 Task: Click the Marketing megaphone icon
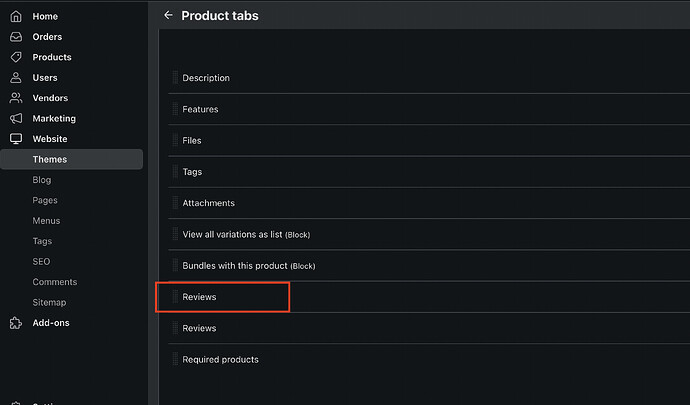(15, 119)
